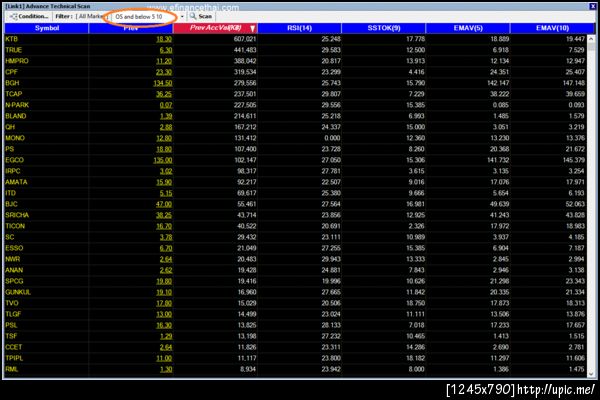This screenshot has height=400, width=600.
Task: Select the MONO symbol
Action: (15, 138)
